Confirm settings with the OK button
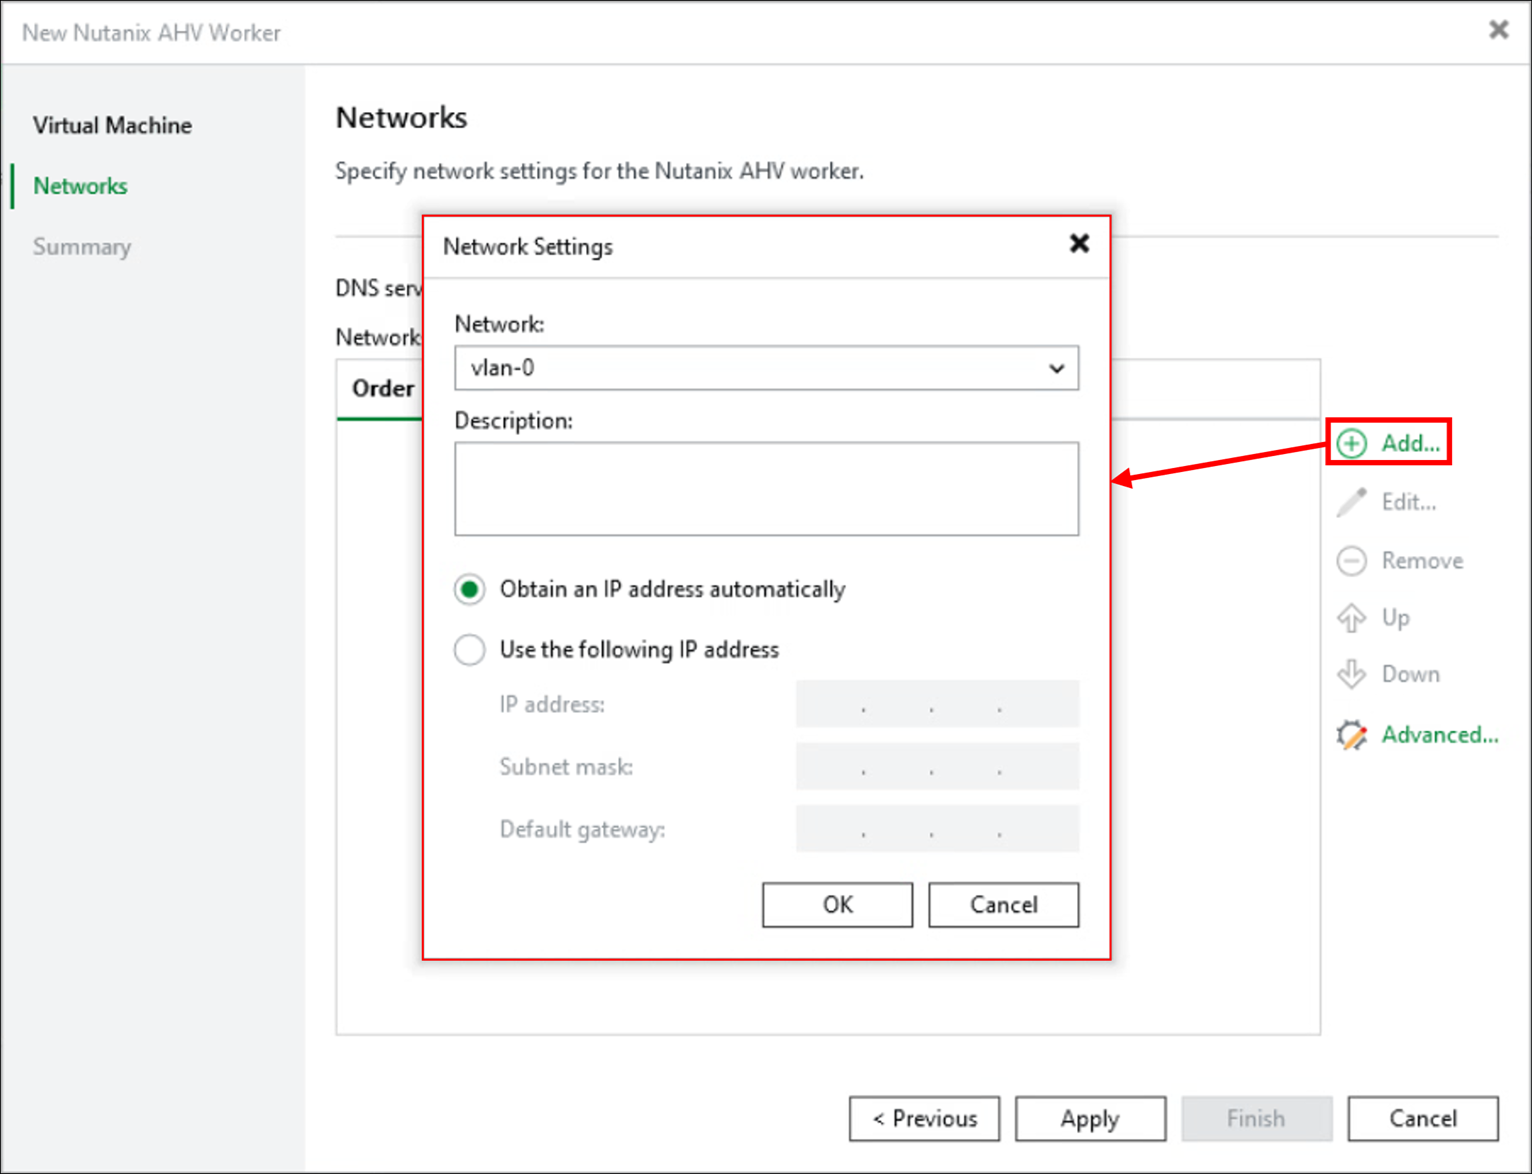The width and height of the screenshot is (1532, 1174). (837, 905)
